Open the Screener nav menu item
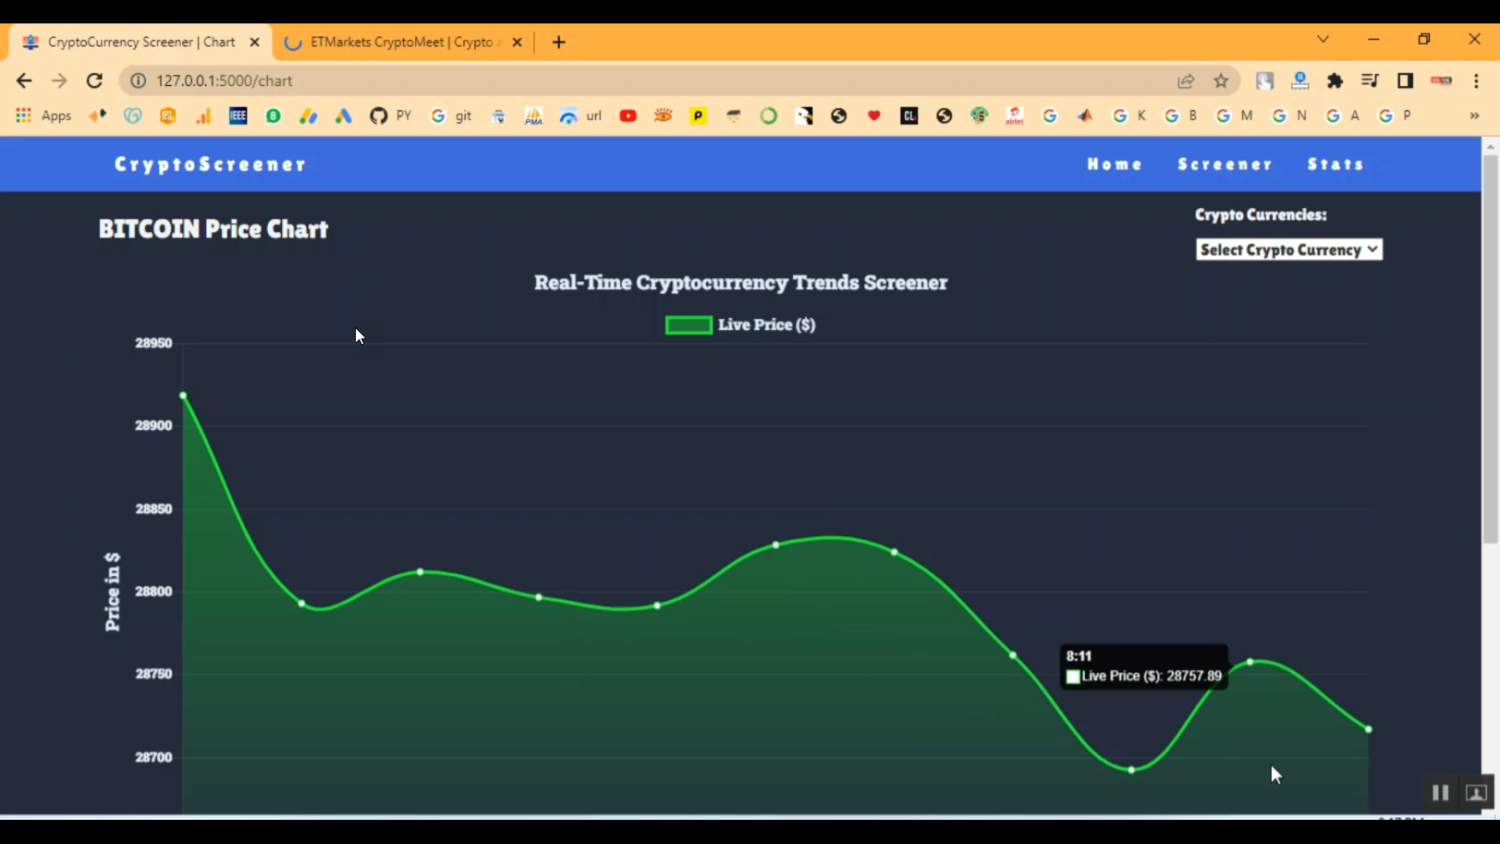The image size is (1500, 844). 1224,164
